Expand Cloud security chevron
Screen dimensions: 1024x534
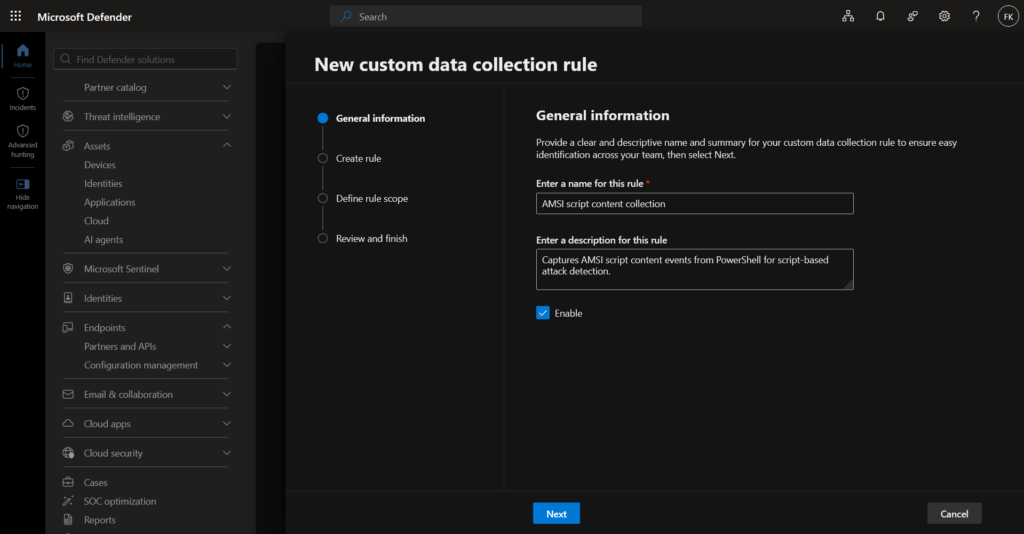click(x=227, y=452)
